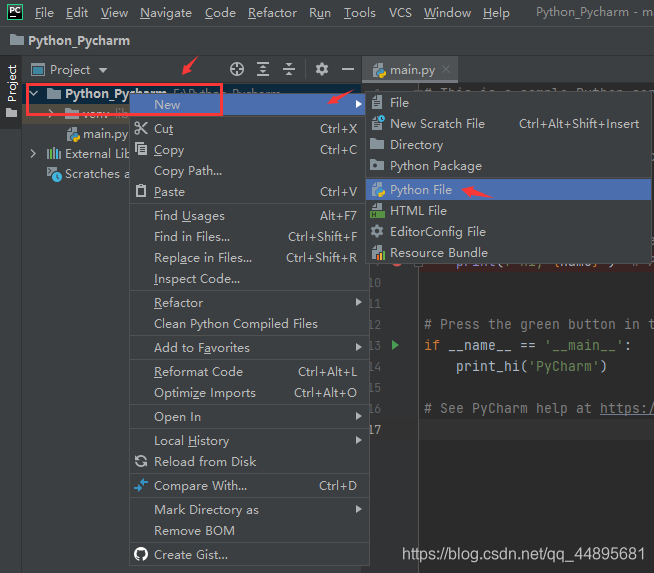
Task: Click the Python Package icon in submenu
Action: [377, 165]
